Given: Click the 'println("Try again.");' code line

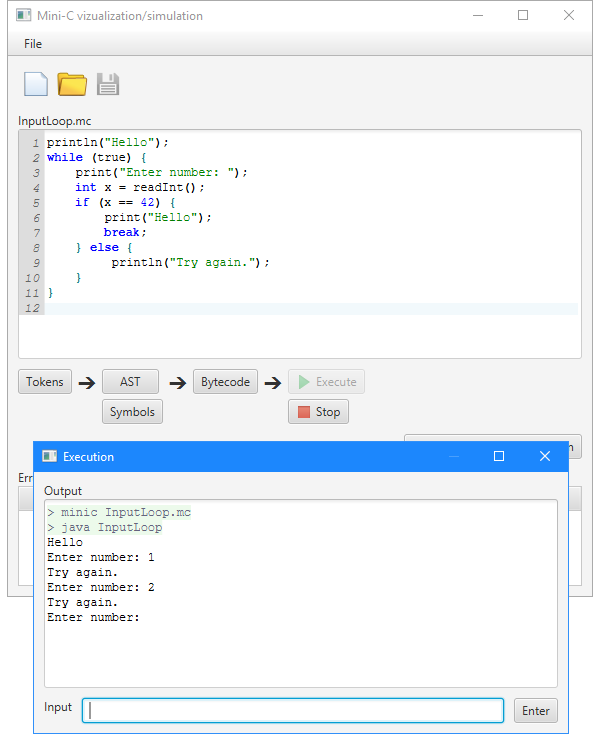Looking at the screenshot, I should point(190,263).
